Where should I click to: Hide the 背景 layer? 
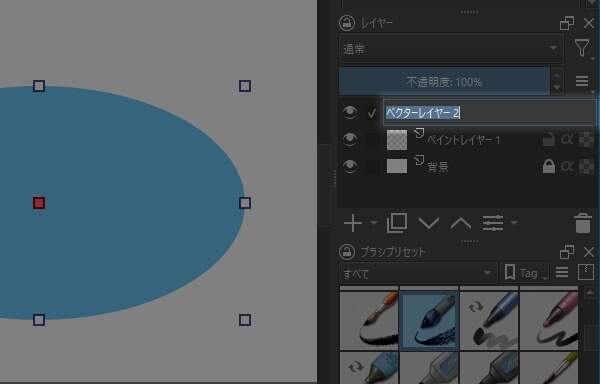(x=350, y=166)
